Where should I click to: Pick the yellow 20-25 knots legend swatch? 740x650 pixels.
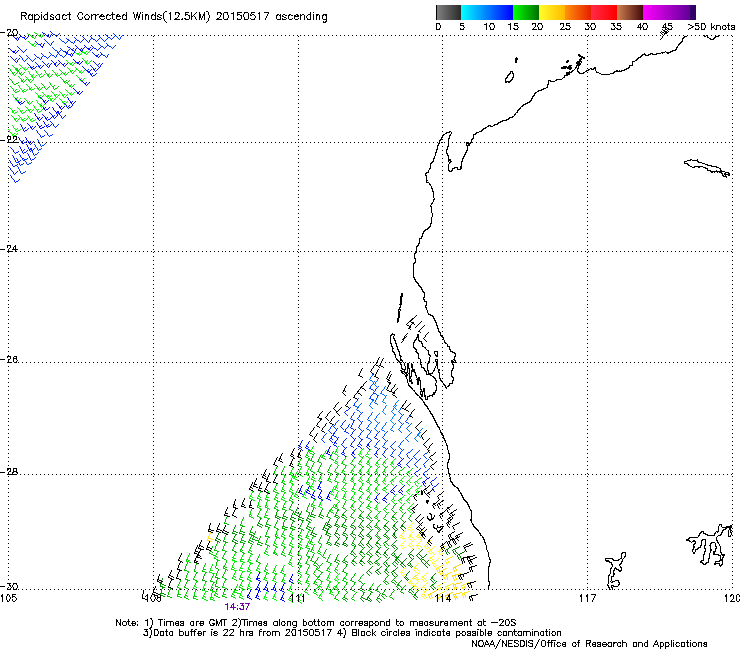[x=552, y=12]
